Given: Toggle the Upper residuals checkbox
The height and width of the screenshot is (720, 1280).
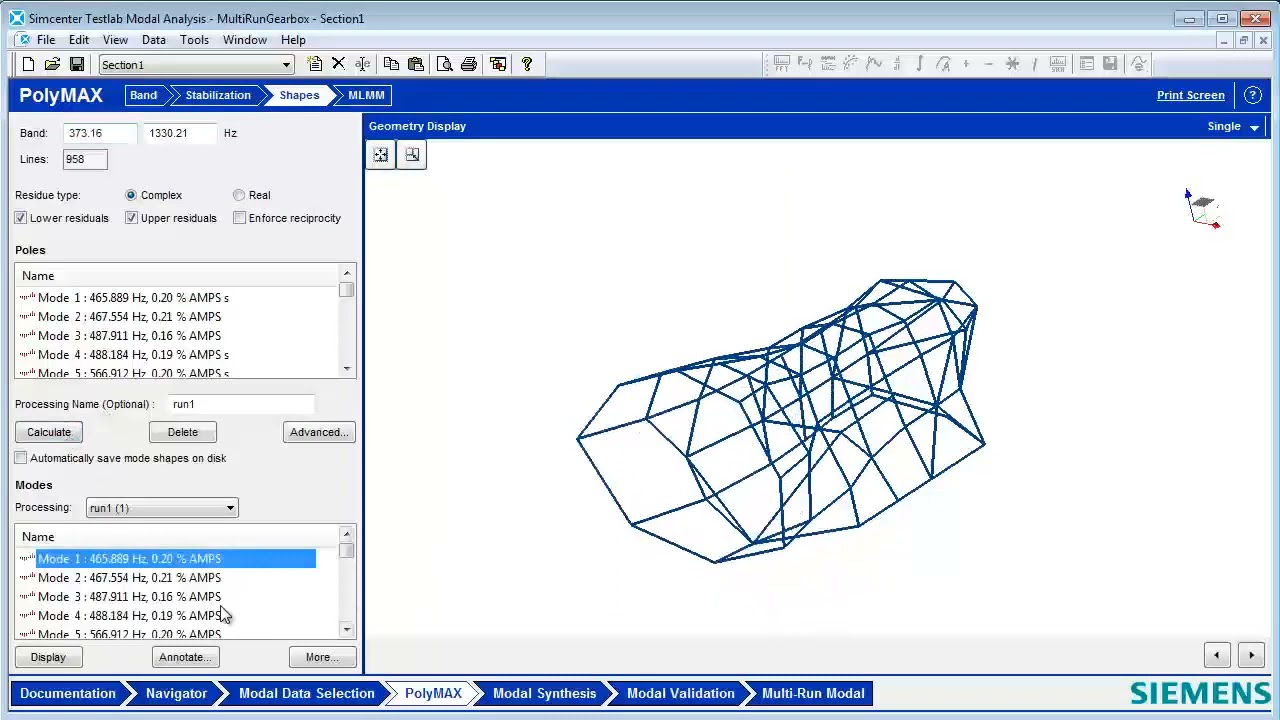Looking at the screenshot, I should click(131, 218).
